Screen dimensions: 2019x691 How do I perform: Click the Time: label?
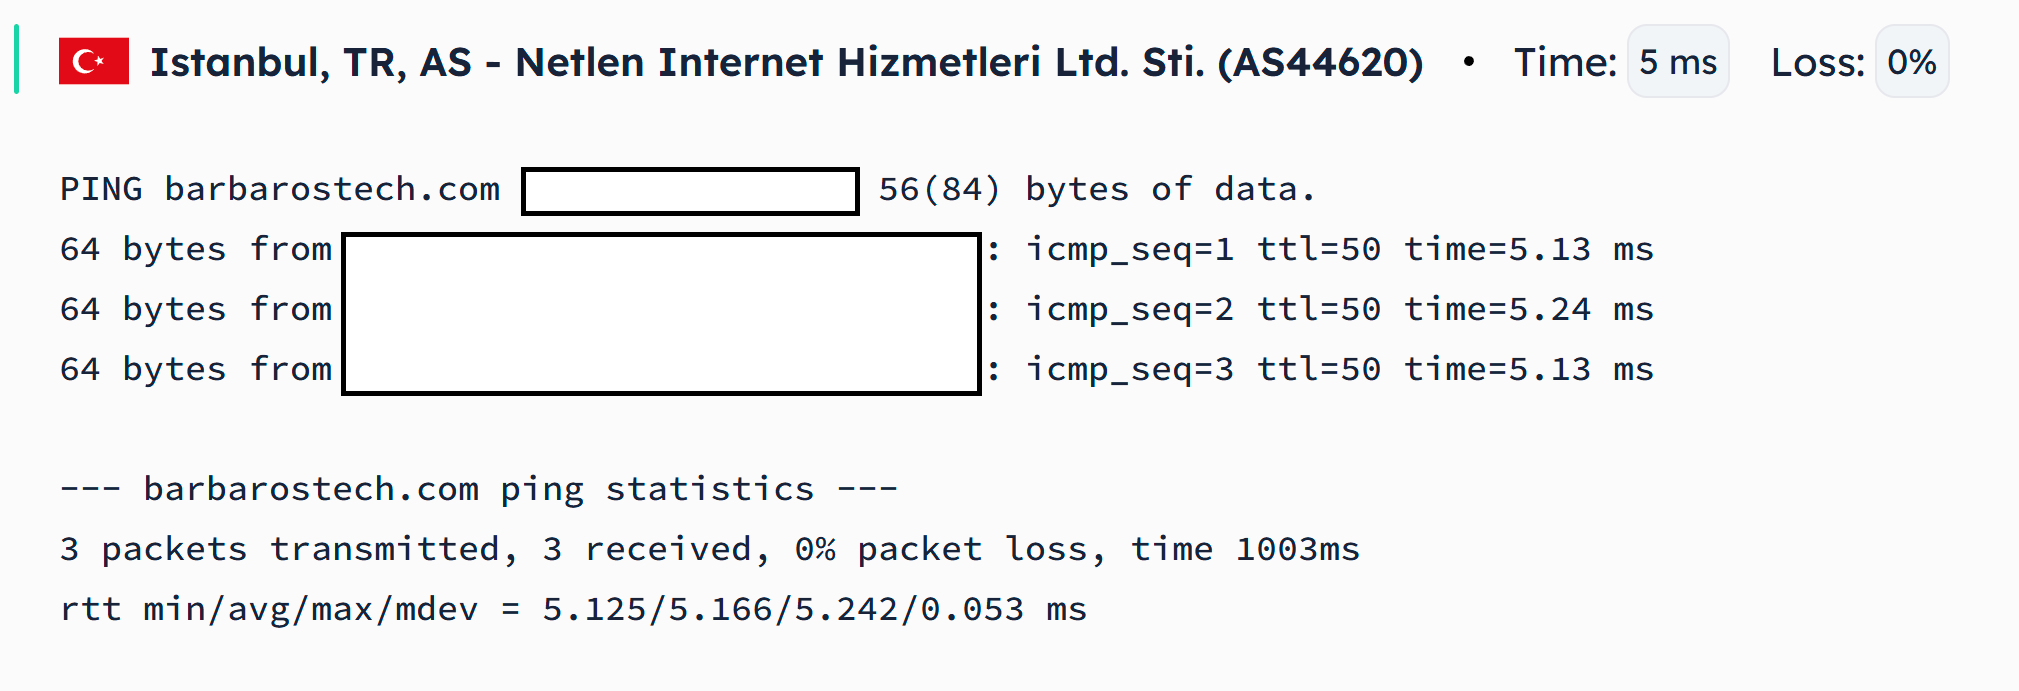pos(1565,62)
